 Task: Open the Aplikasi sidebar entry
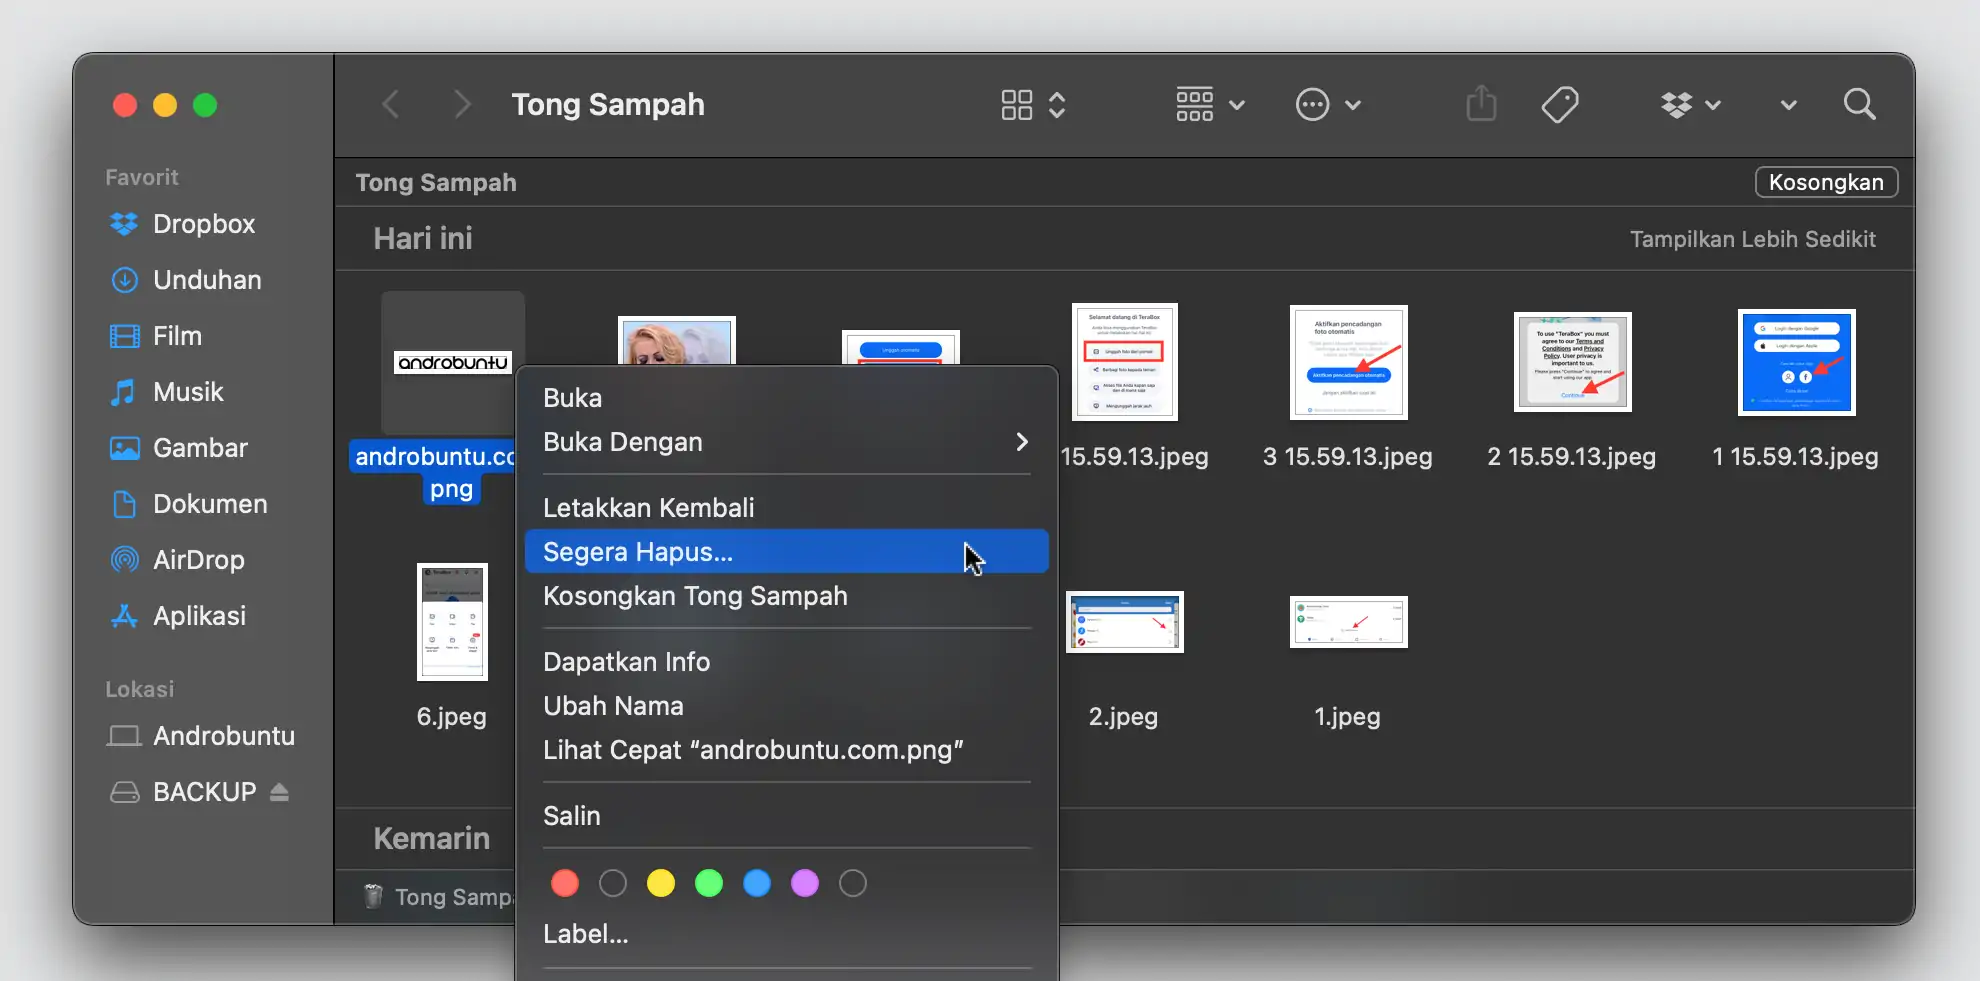[200, 616]
